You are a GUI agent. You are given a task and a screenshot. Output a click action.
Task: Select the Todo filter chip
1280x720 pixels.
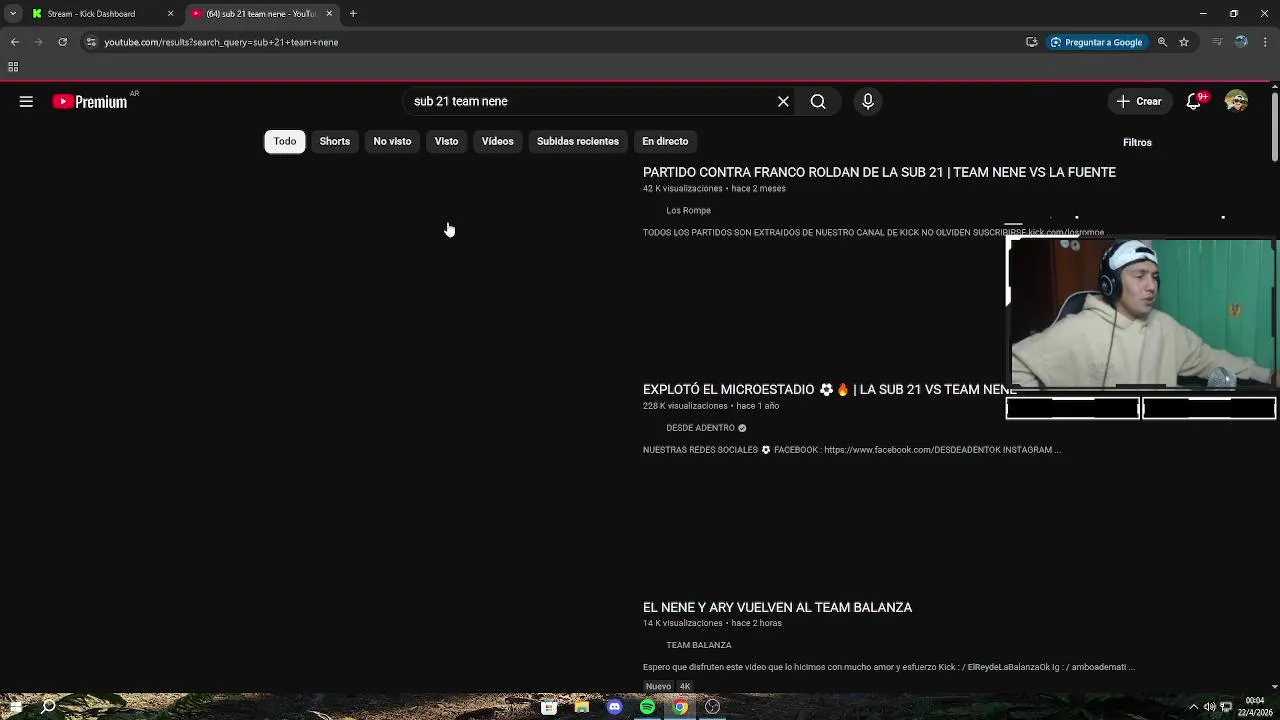[x=285, y=141]
